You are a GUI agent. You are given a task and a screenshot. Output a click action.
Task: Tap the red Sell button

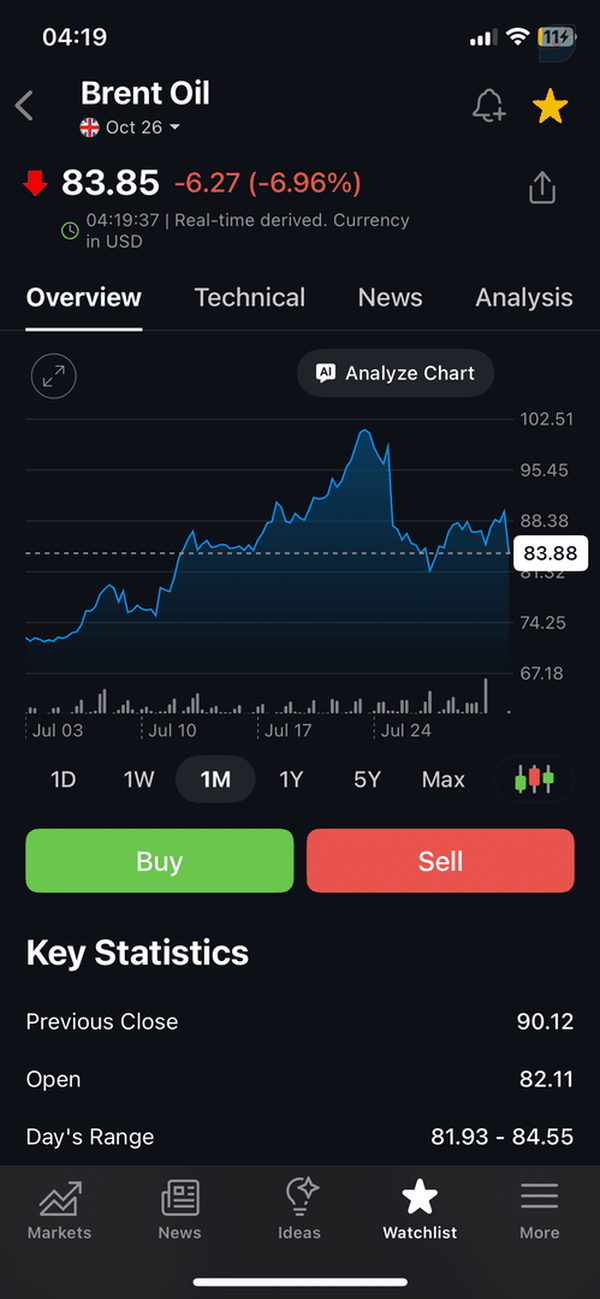441,861
